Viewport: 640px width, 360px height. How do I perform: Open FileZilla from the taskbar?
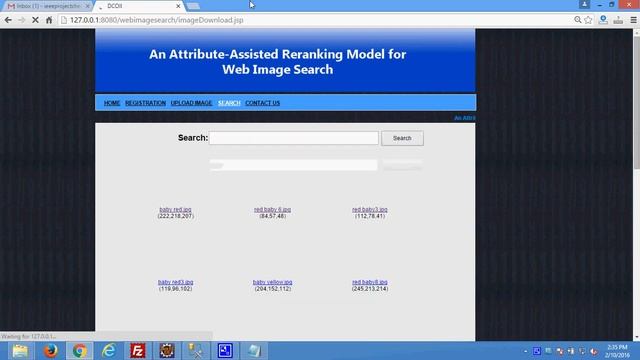point(138,351)
